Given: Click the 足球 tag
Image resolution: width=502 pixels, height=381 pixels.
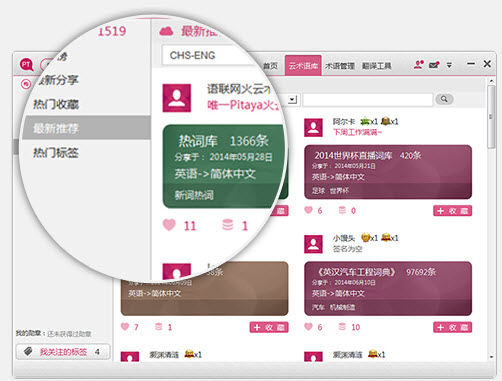Looking at the screenshot, I should coord(318,191).
